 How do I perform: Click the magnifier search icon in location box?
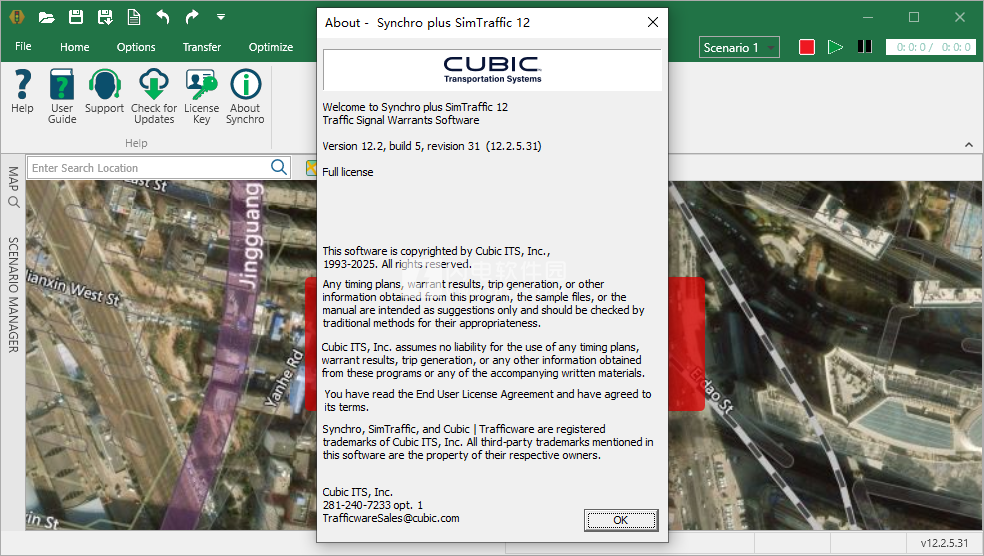click(279, 167)
